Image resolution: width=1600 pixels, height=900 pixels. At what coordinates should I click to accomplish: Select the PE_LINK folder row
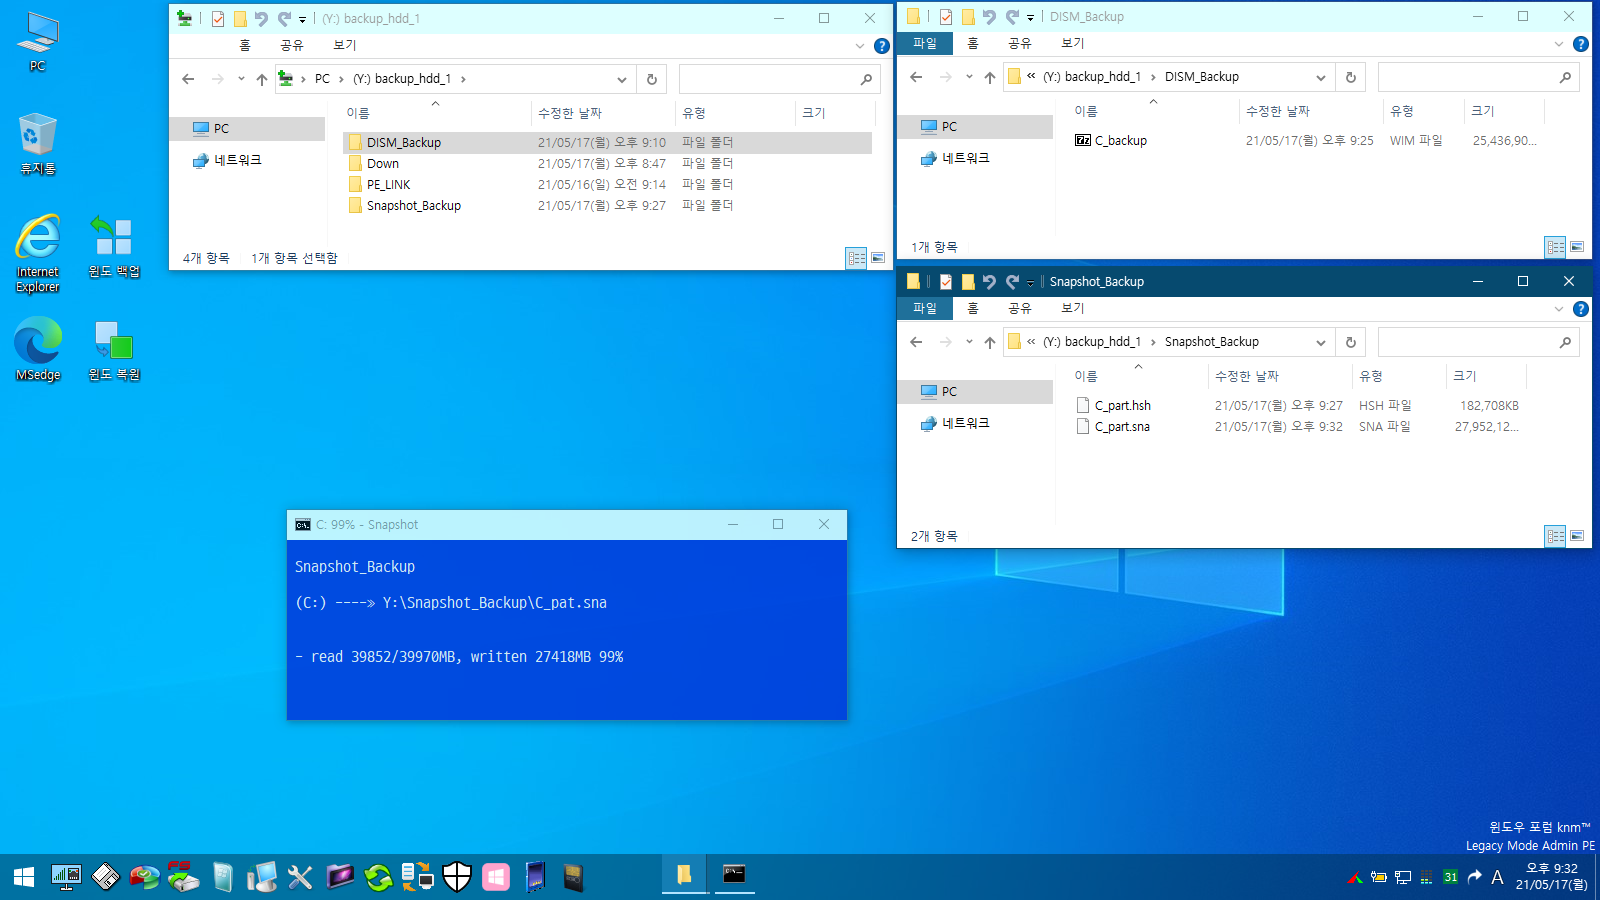point(607,184)
